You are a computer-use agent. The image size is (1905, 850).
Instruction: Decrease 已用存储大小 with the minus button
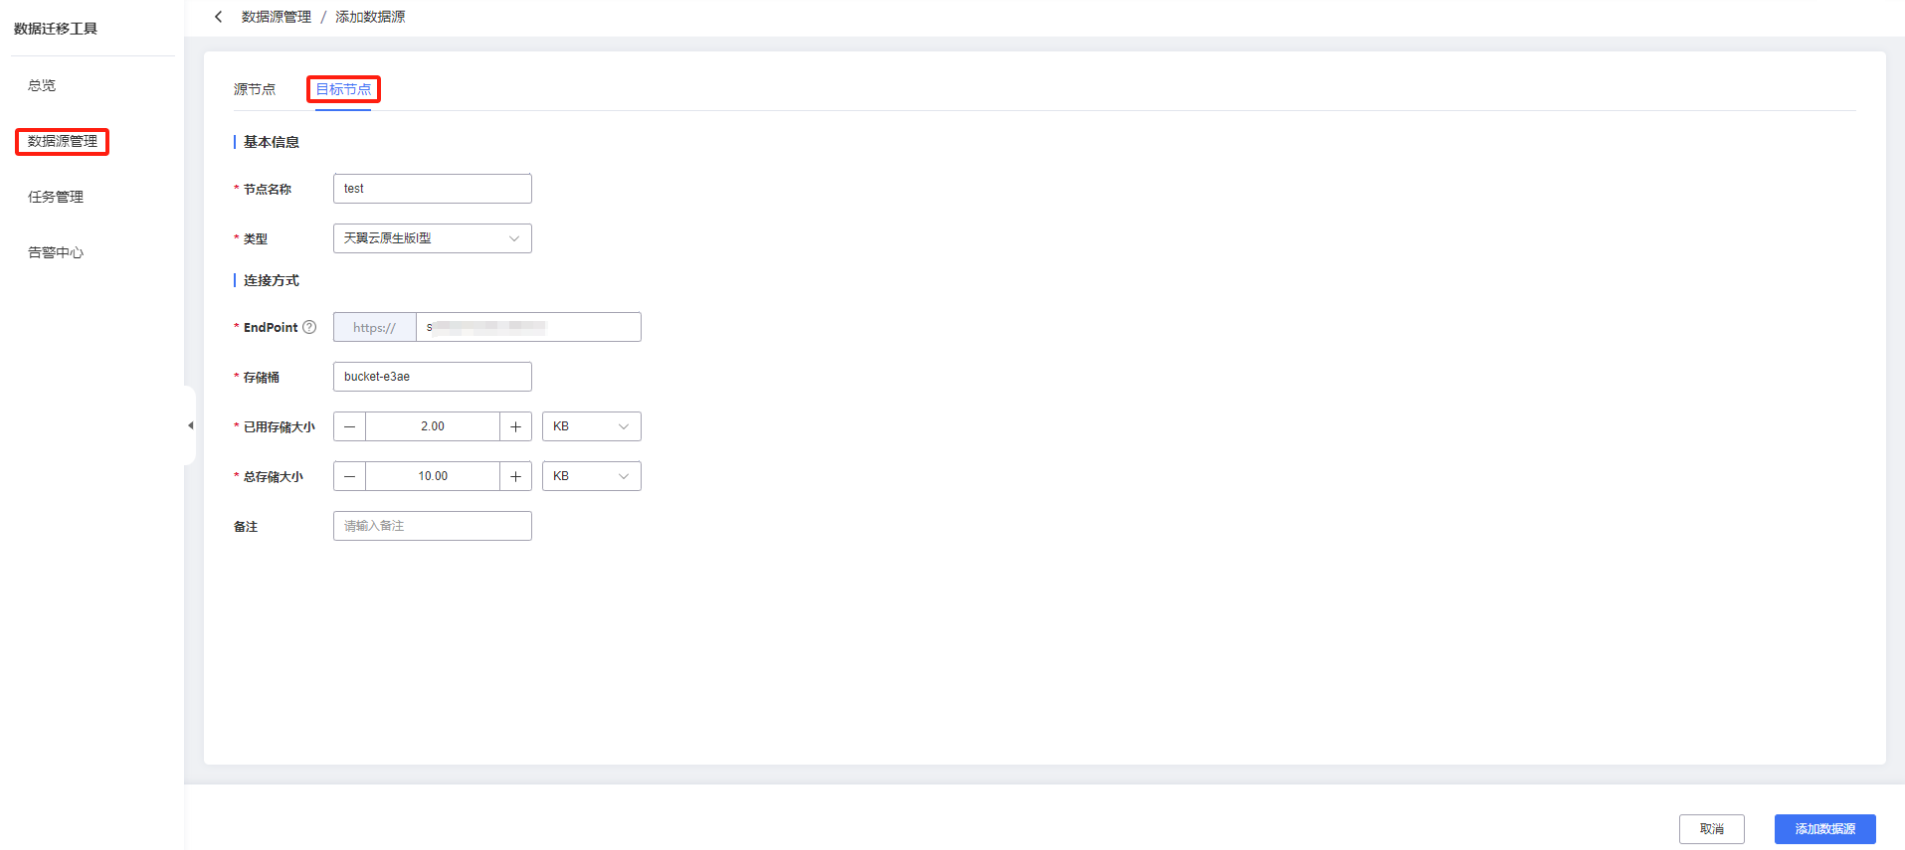pos(350,427)
